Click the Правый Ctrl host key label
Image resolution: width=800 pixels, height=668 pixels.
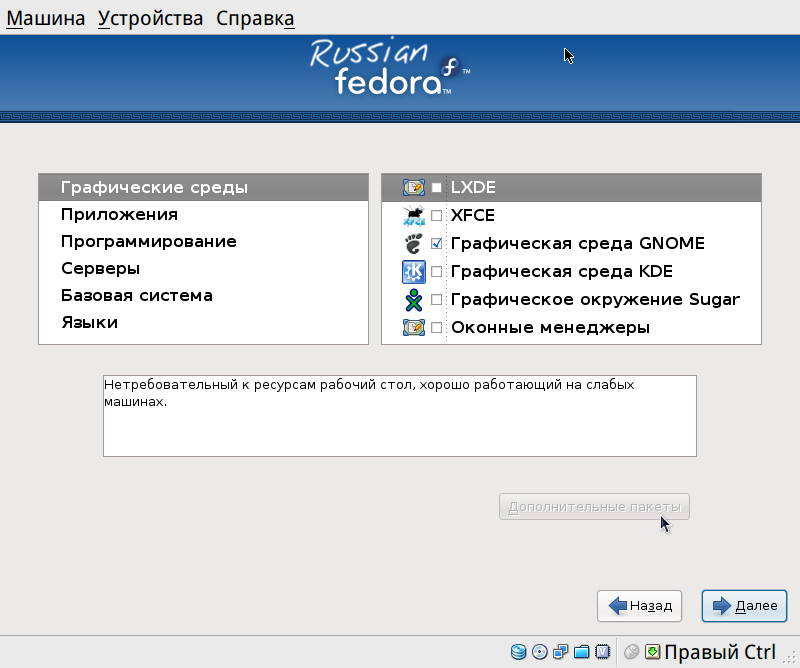click(720, 652)
